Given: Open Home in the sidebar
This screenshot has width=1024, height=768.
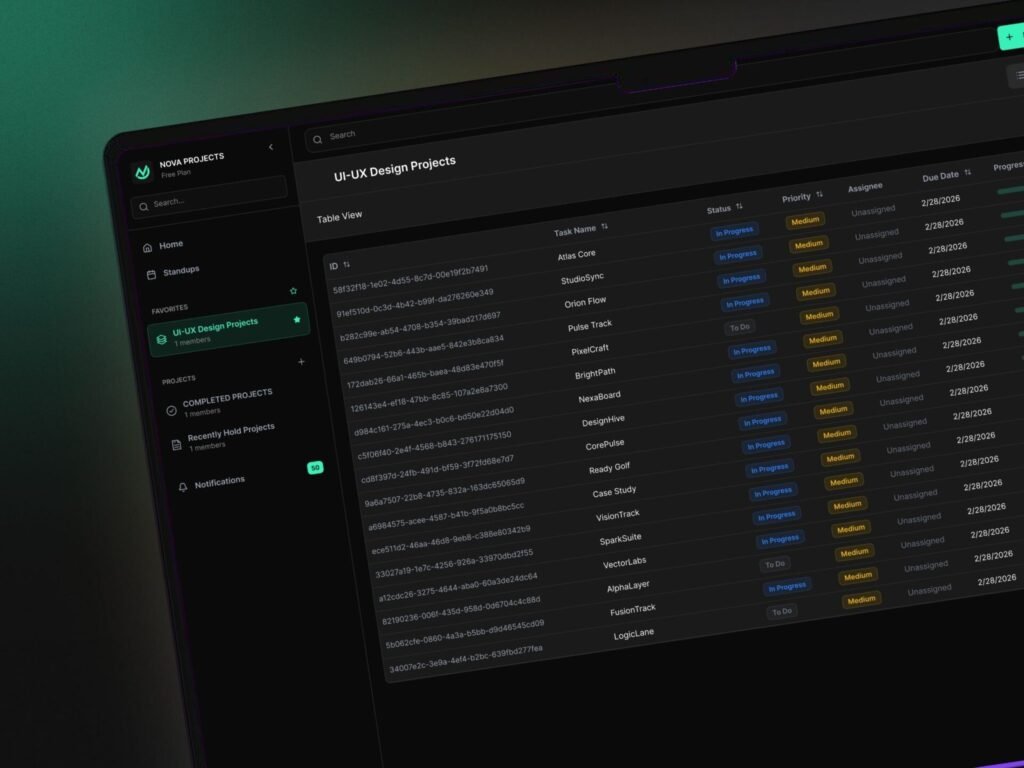Looking at the screenshot, I should point(171,245).
